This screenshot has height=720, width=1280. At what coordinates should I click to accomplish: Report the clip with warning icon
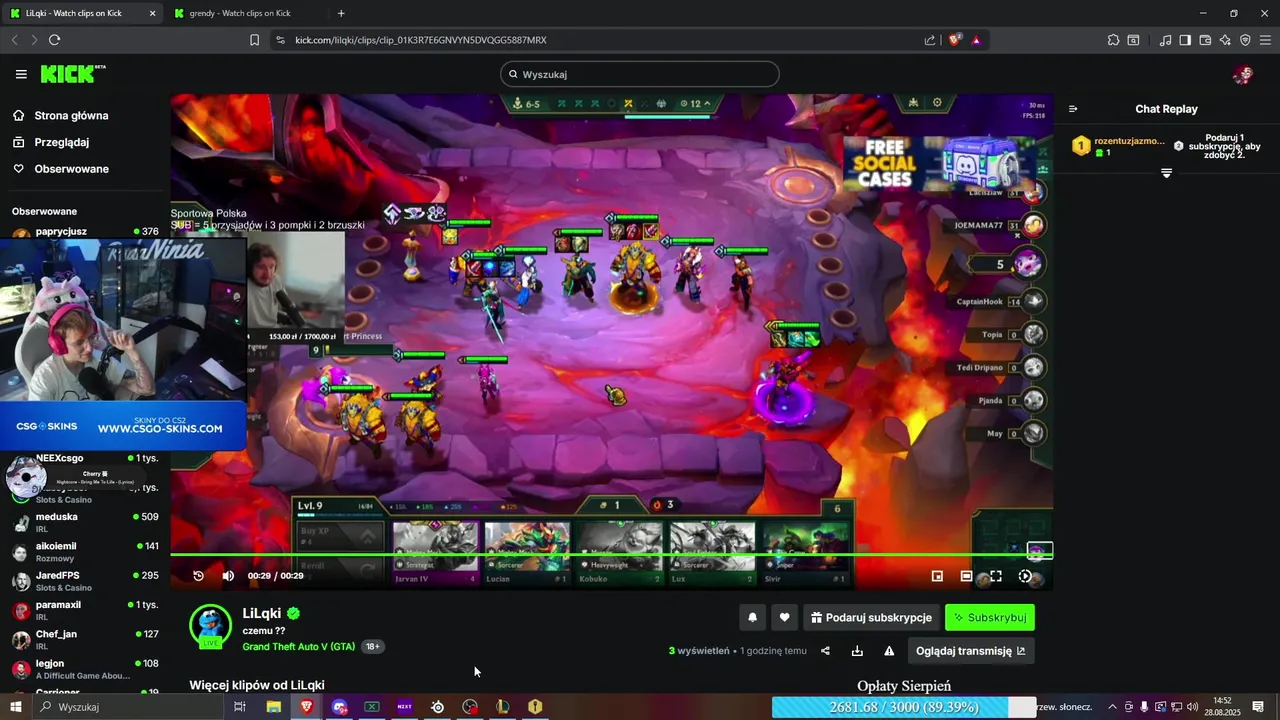[889, 651]
